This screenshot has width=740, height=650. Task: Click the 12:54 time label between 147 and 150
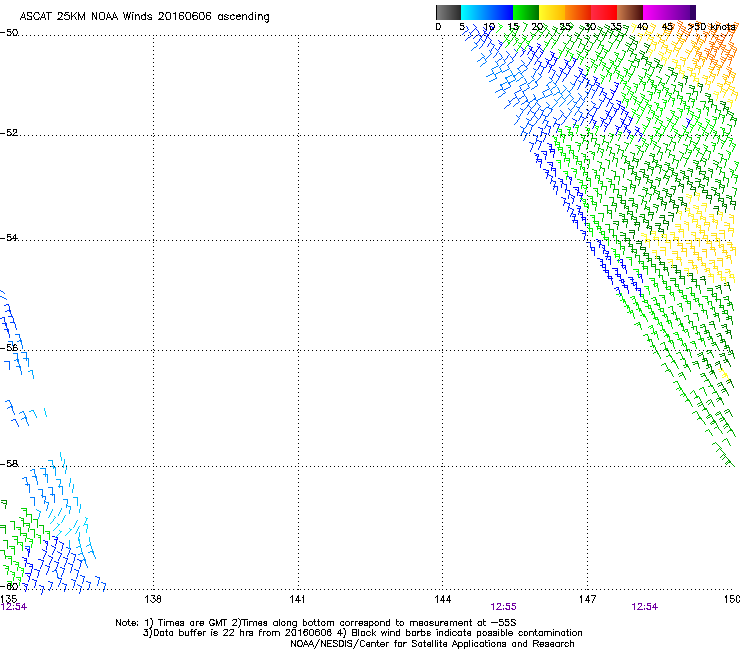[x=645, y=607]
